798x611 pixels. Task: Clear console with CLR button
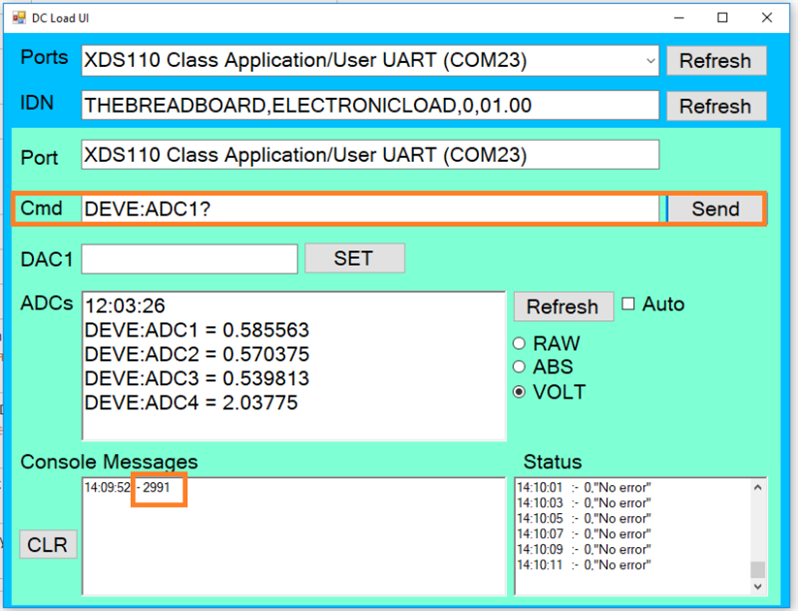pyautogui.click(x=48, y=545)
